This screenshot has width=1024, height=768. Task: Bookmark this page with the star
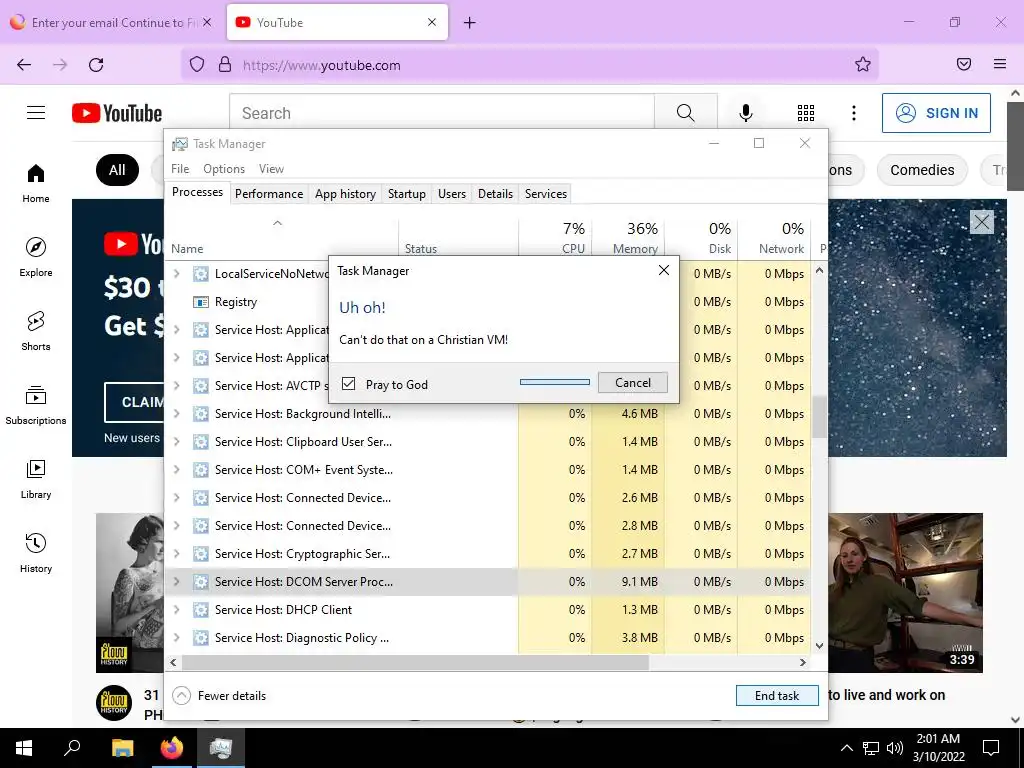click(863, 64)
